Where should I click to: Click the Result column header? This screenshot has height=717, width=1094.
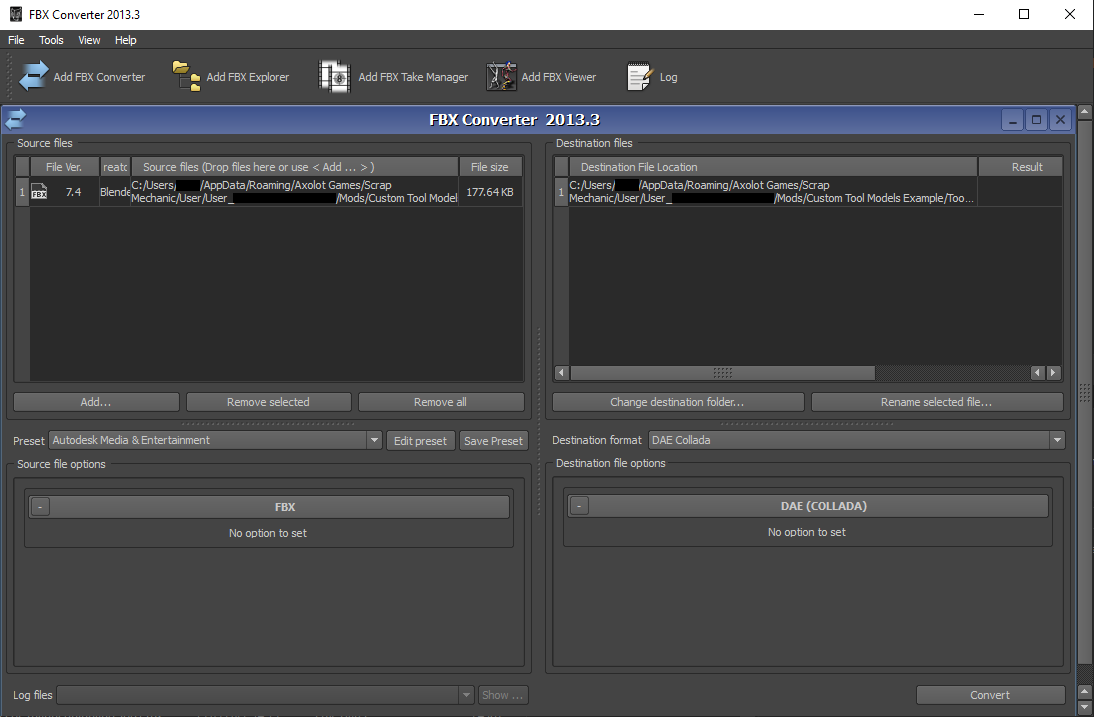coord(1021,167)
